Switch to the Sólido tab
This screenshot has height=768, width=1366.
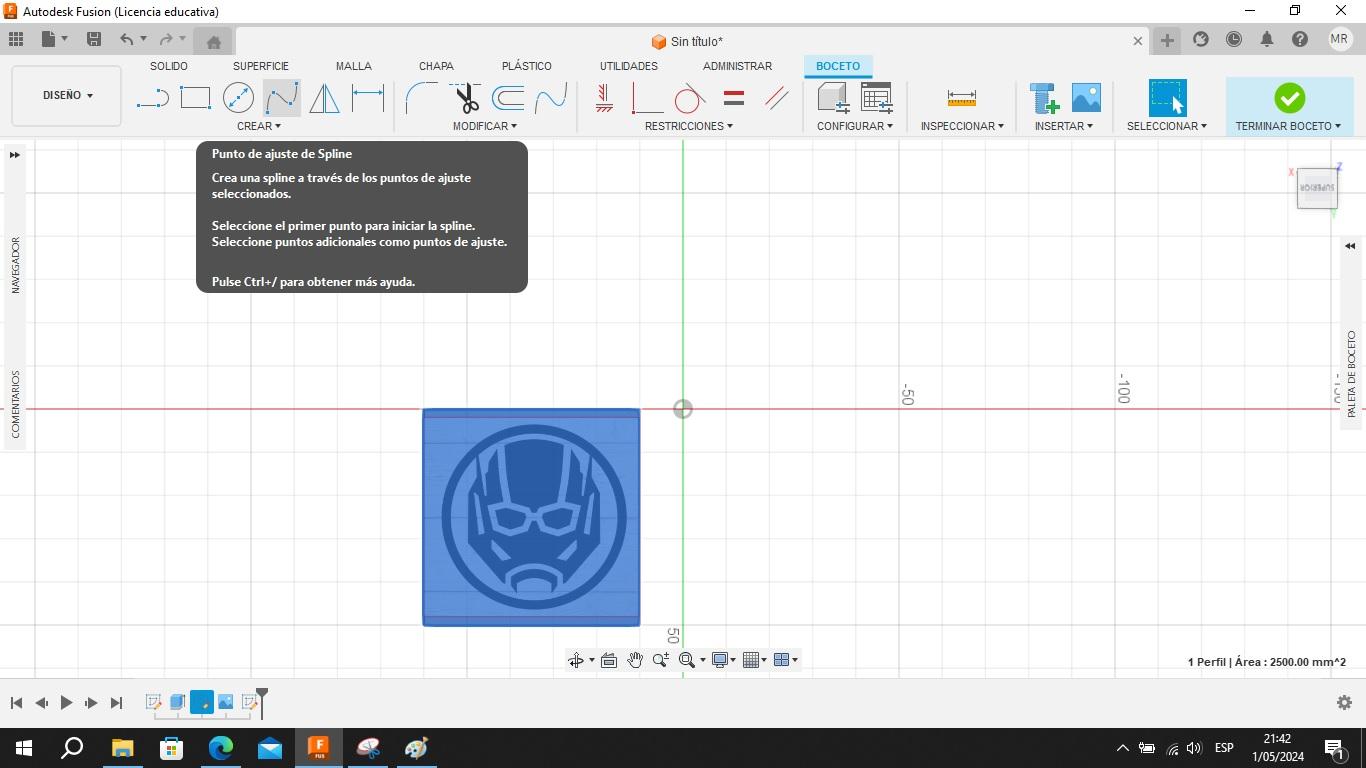[x=169, y=66]
